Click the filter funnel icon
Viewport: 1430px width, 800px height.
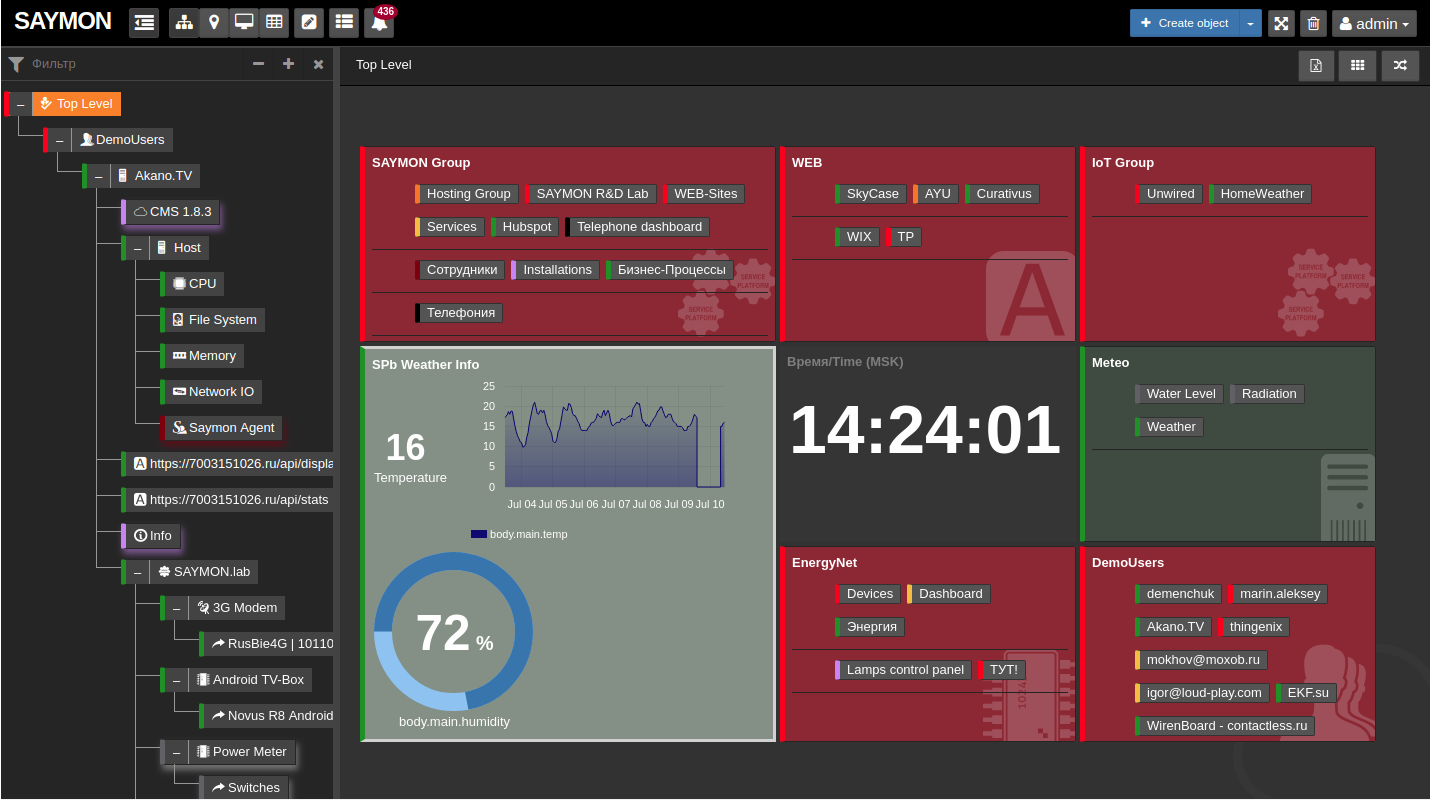click(16, 64)
